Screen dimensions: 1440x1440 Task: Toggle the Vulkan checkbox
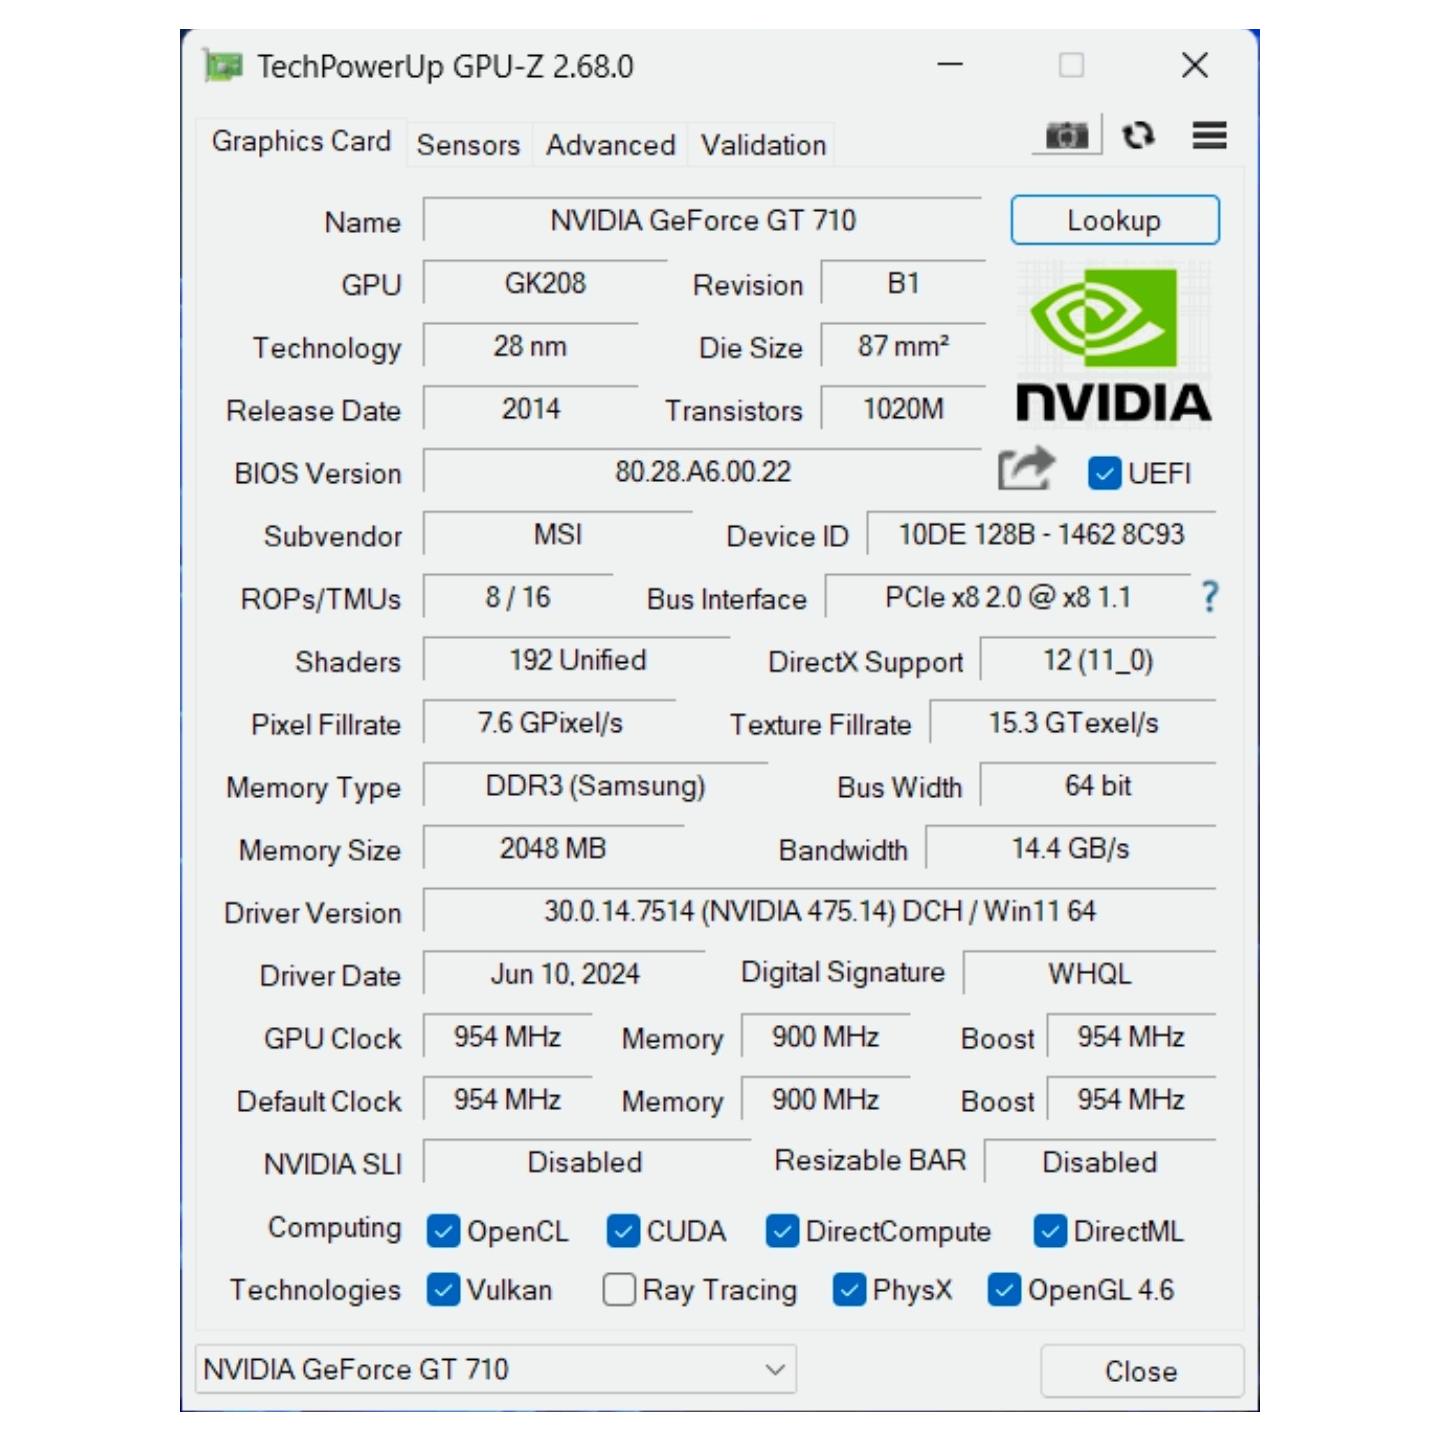coord(443,1290)
